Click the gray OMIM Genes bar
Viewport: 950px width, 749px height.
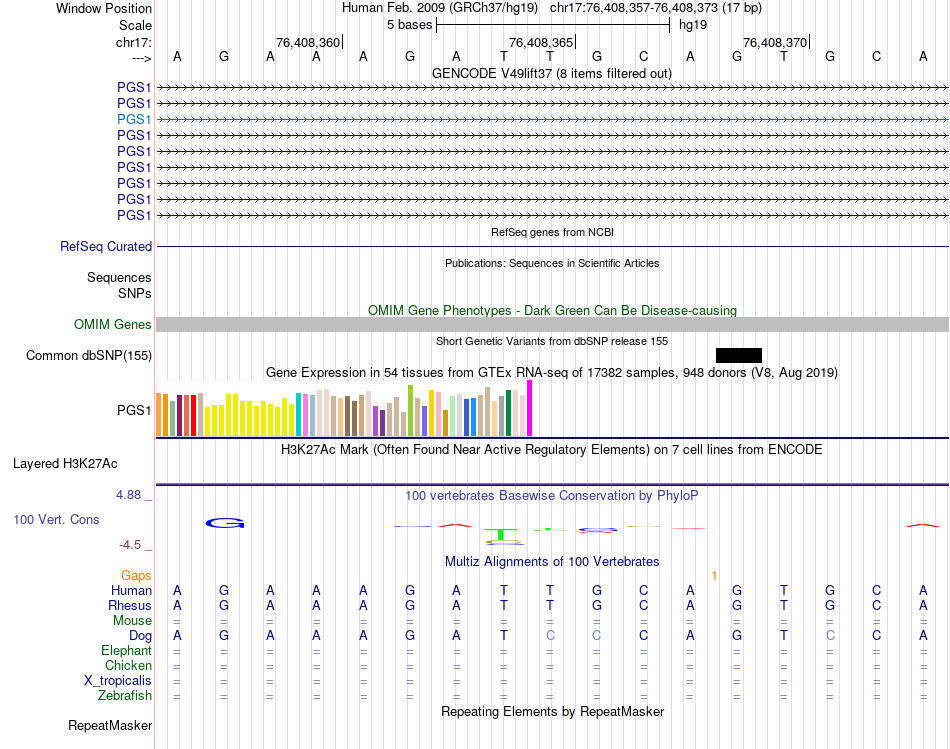(553, 324)
